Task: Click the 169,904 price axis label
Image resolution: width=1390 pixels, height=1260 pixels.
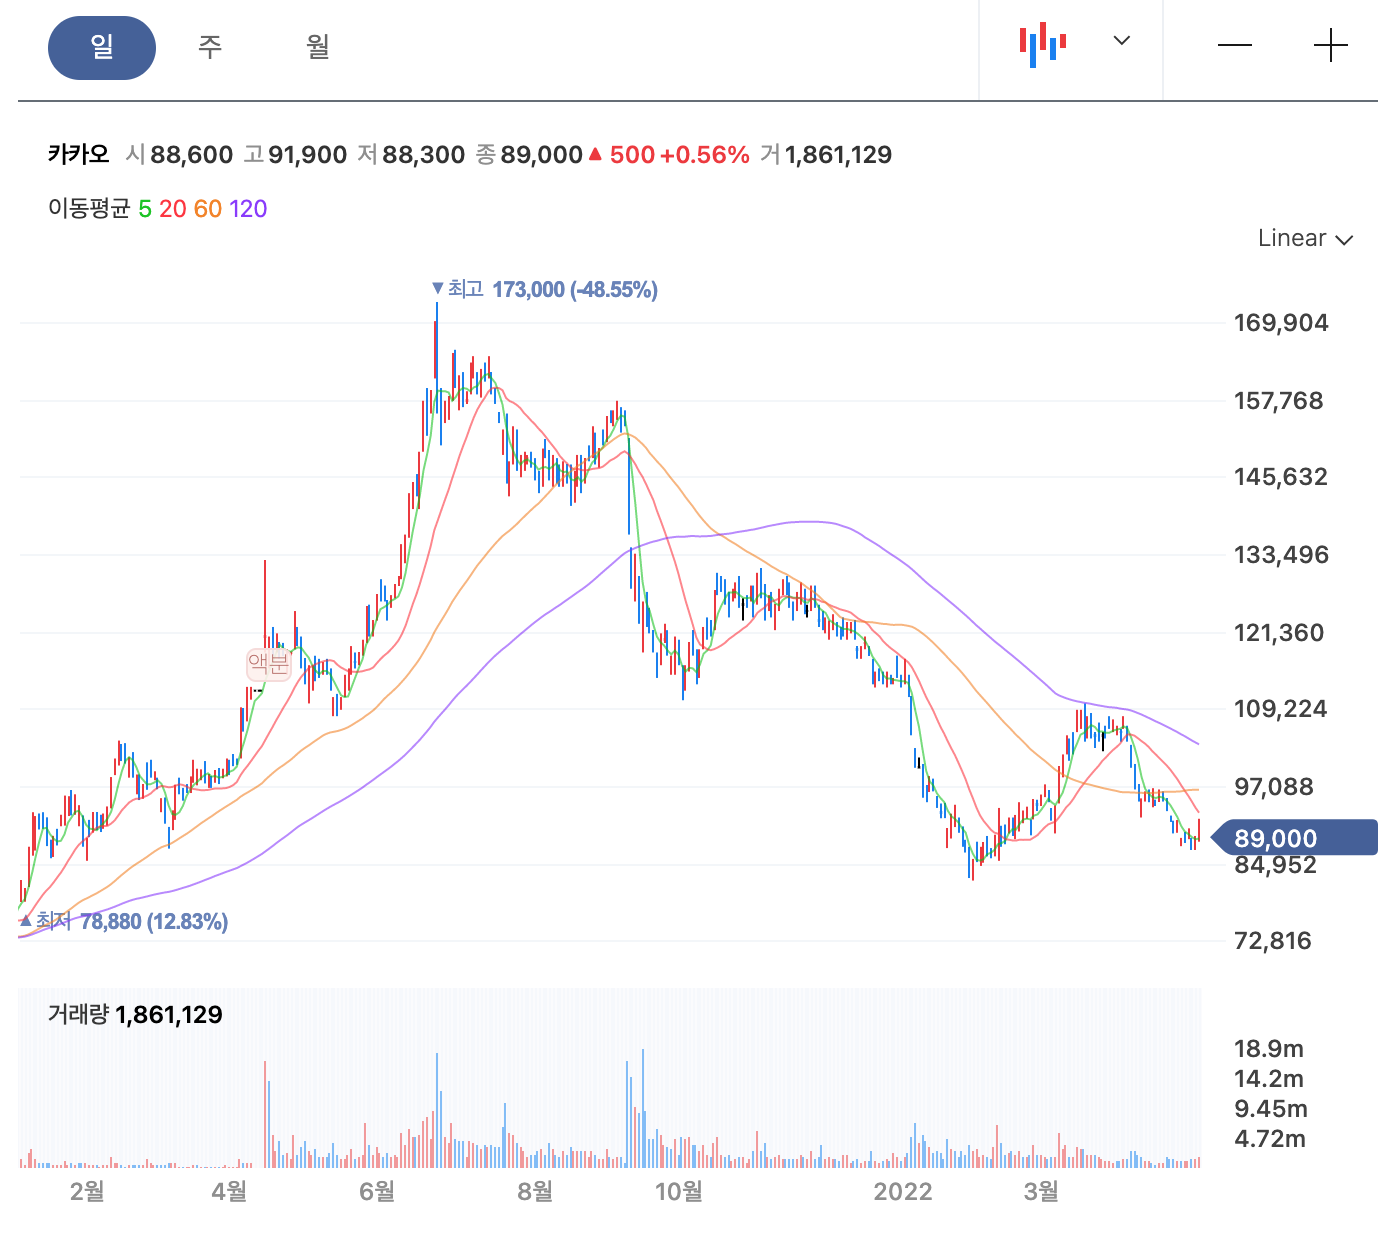Action: click(1281, 323)
